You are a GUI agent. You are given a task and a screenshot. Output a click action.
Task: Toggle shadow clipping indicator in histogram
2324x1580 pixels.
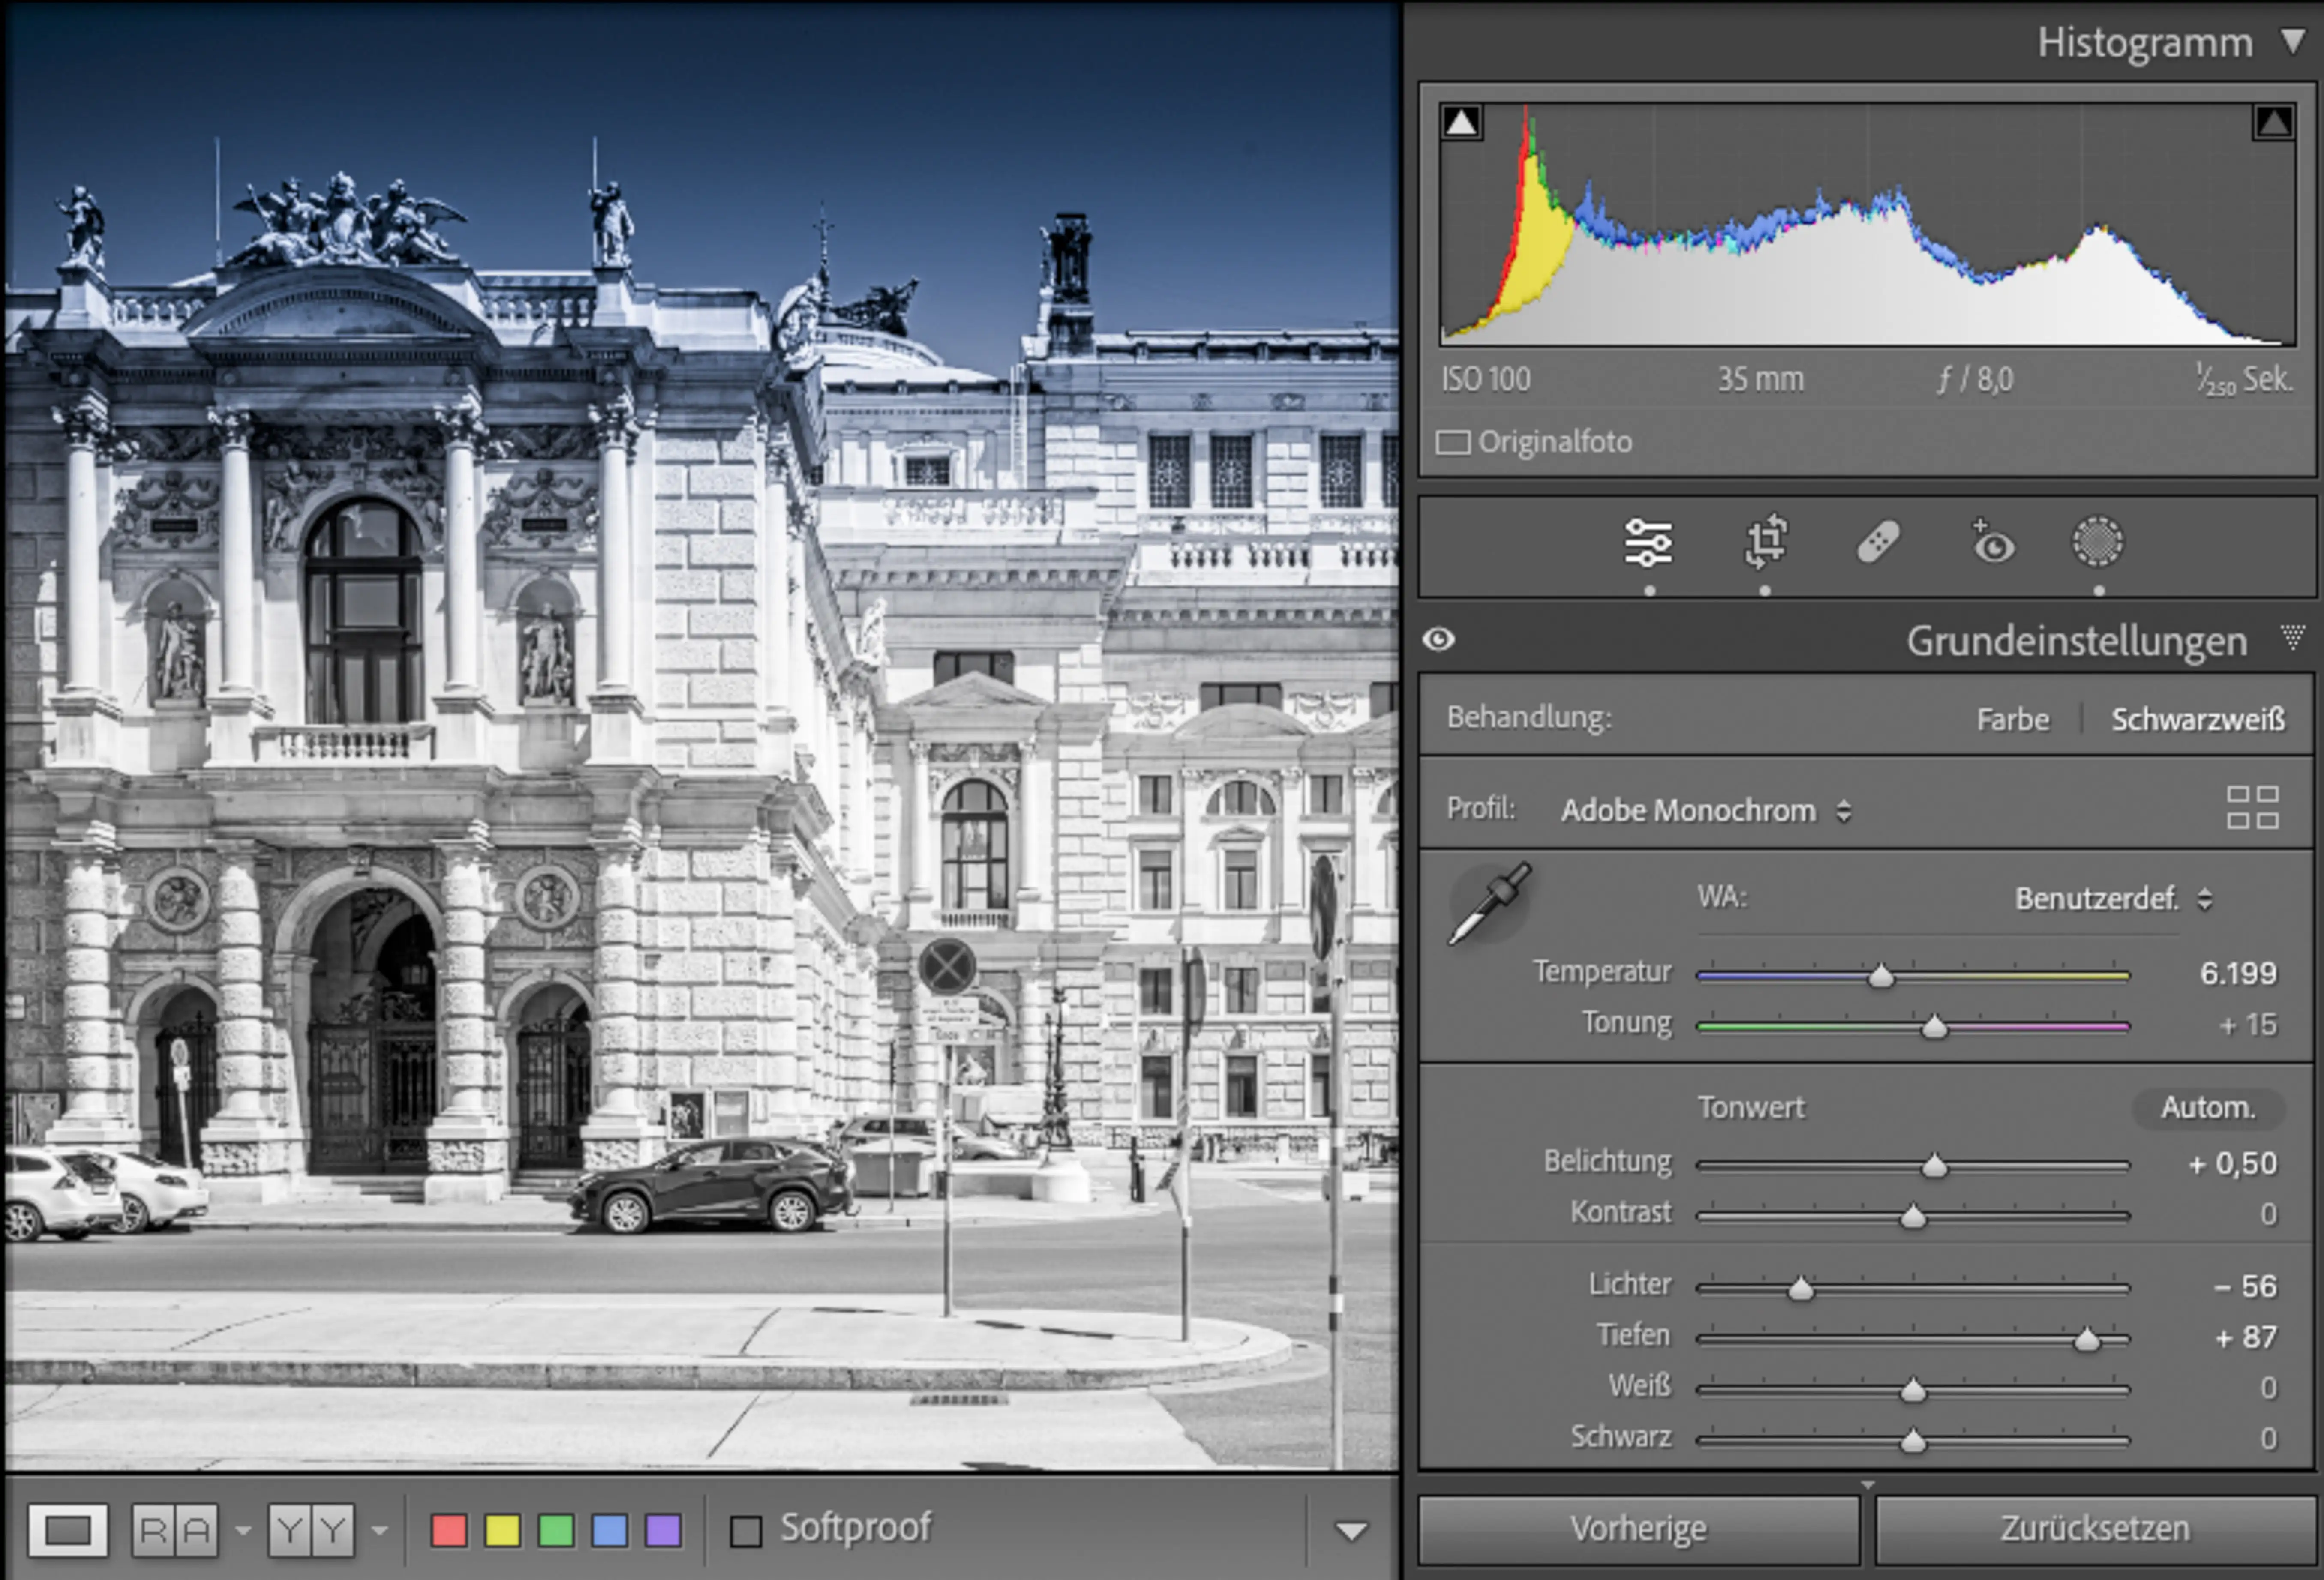coord(1461,122)
